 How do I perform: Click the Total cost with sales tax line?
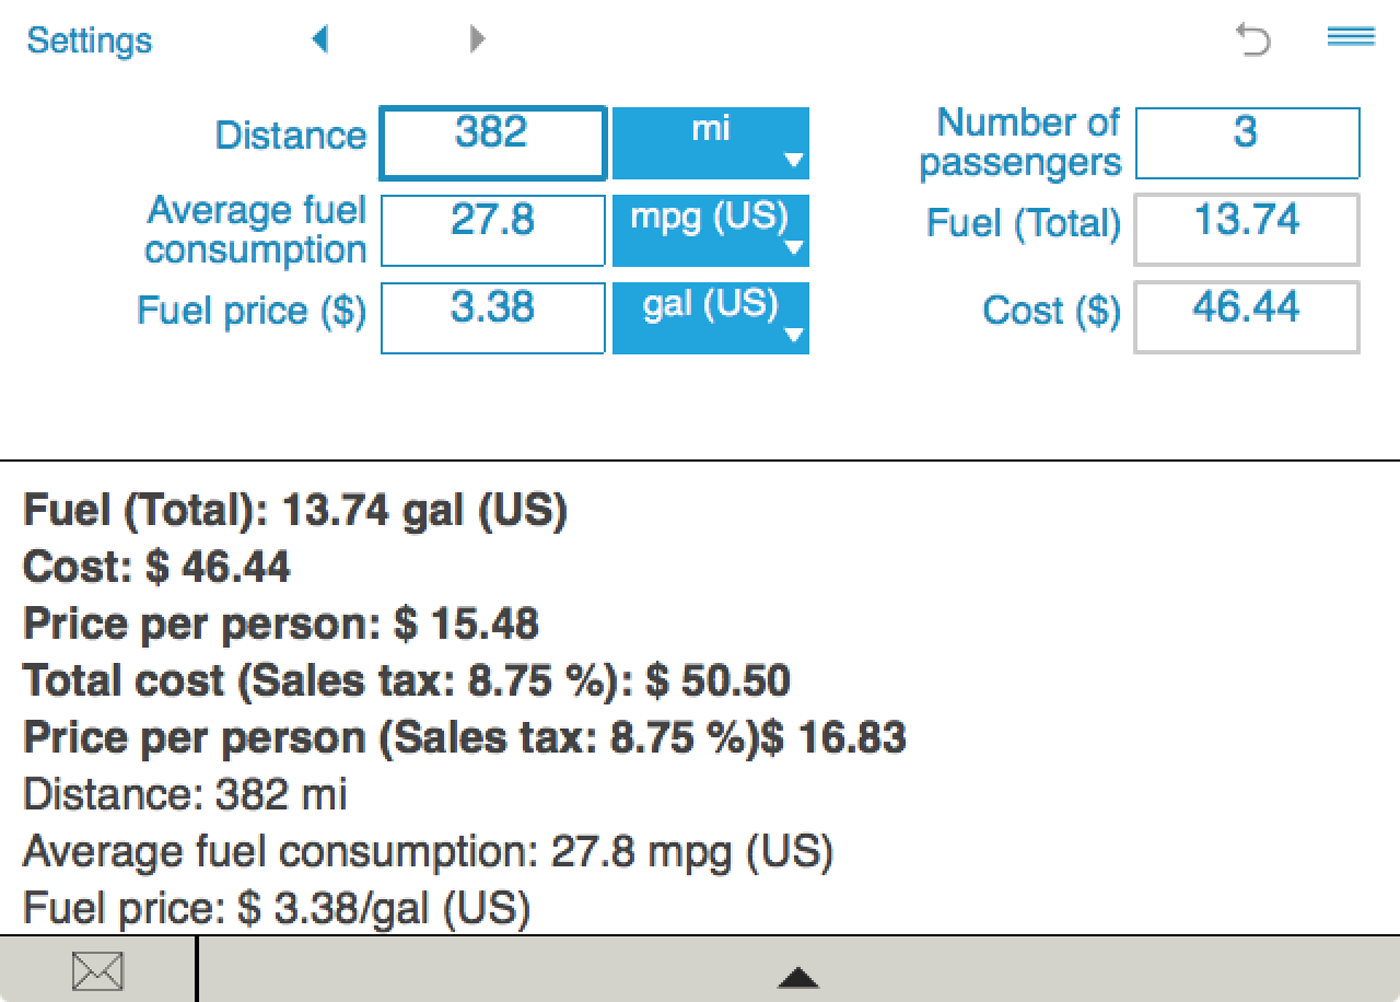[406, 681]
